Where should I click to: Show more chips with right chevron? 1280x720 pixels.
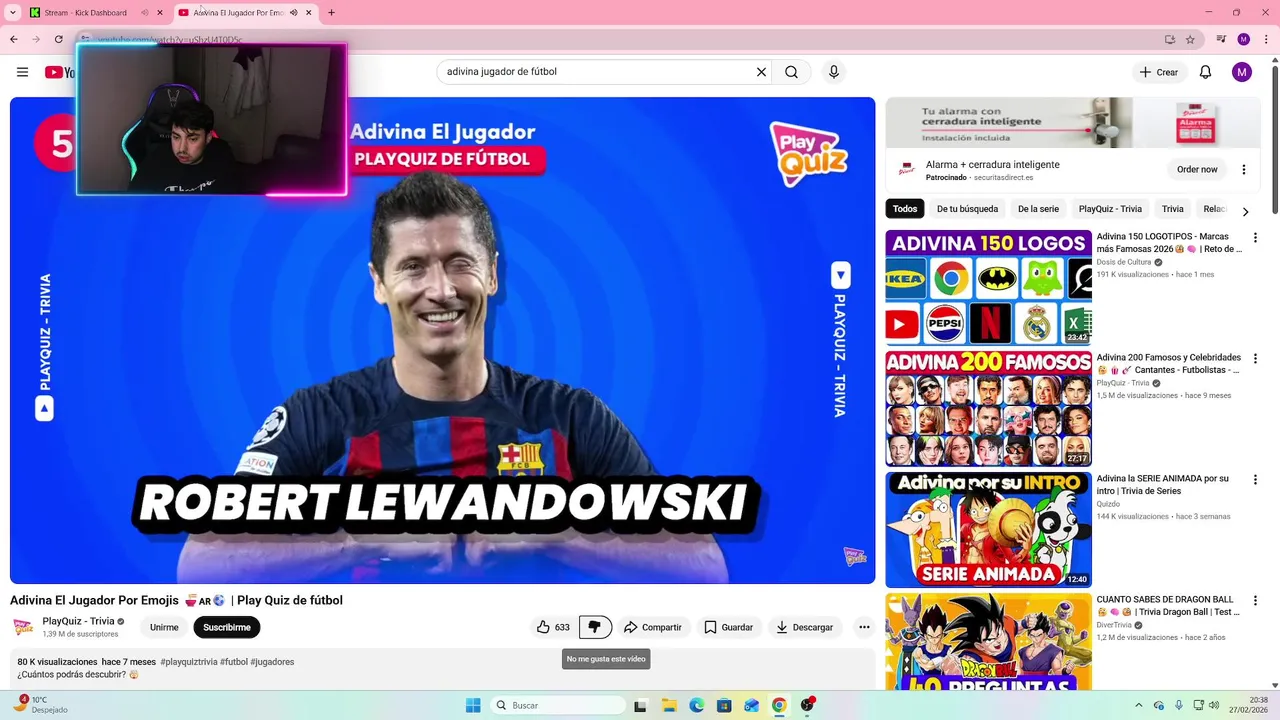1245,211
